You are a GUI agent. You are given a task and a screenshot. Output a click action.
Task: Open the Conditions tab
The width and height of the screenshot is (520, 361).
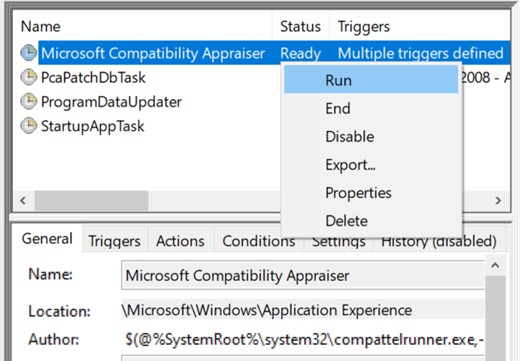click(259, 241)
